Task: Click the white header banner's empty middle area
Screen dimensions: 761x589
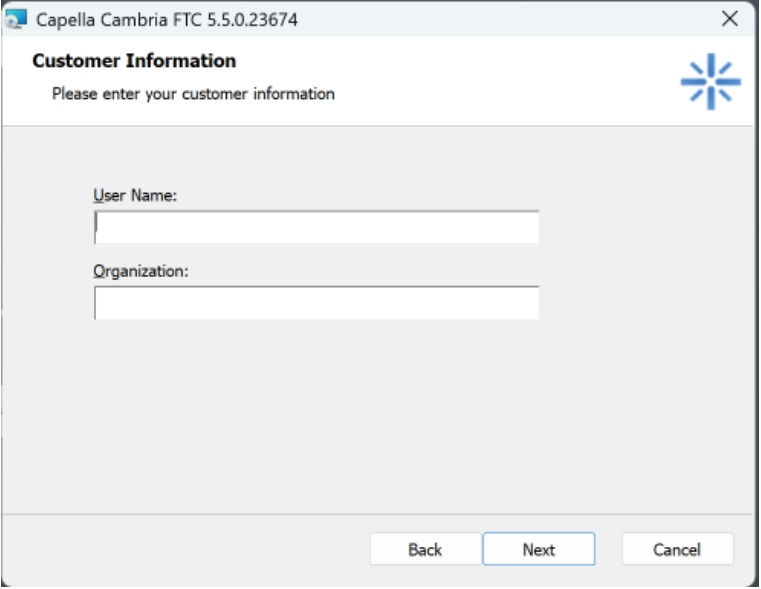Action: [500, 80]
